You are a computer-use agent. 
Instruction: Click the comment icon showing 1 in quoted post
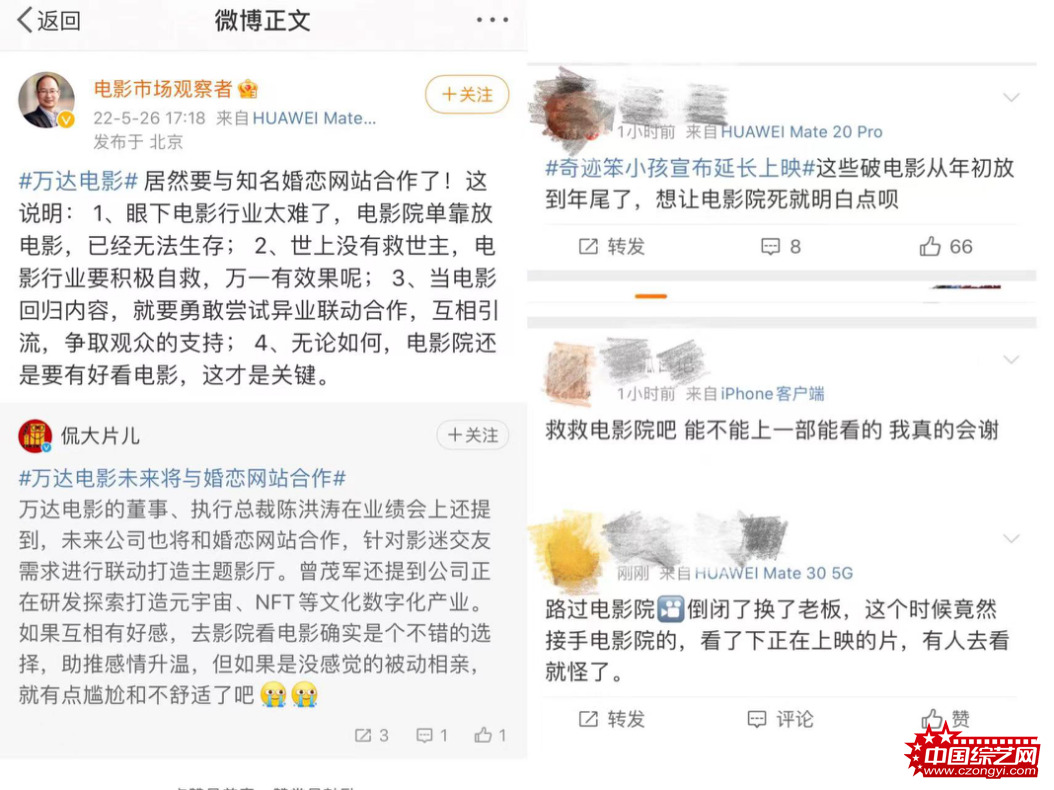[432, 735]
